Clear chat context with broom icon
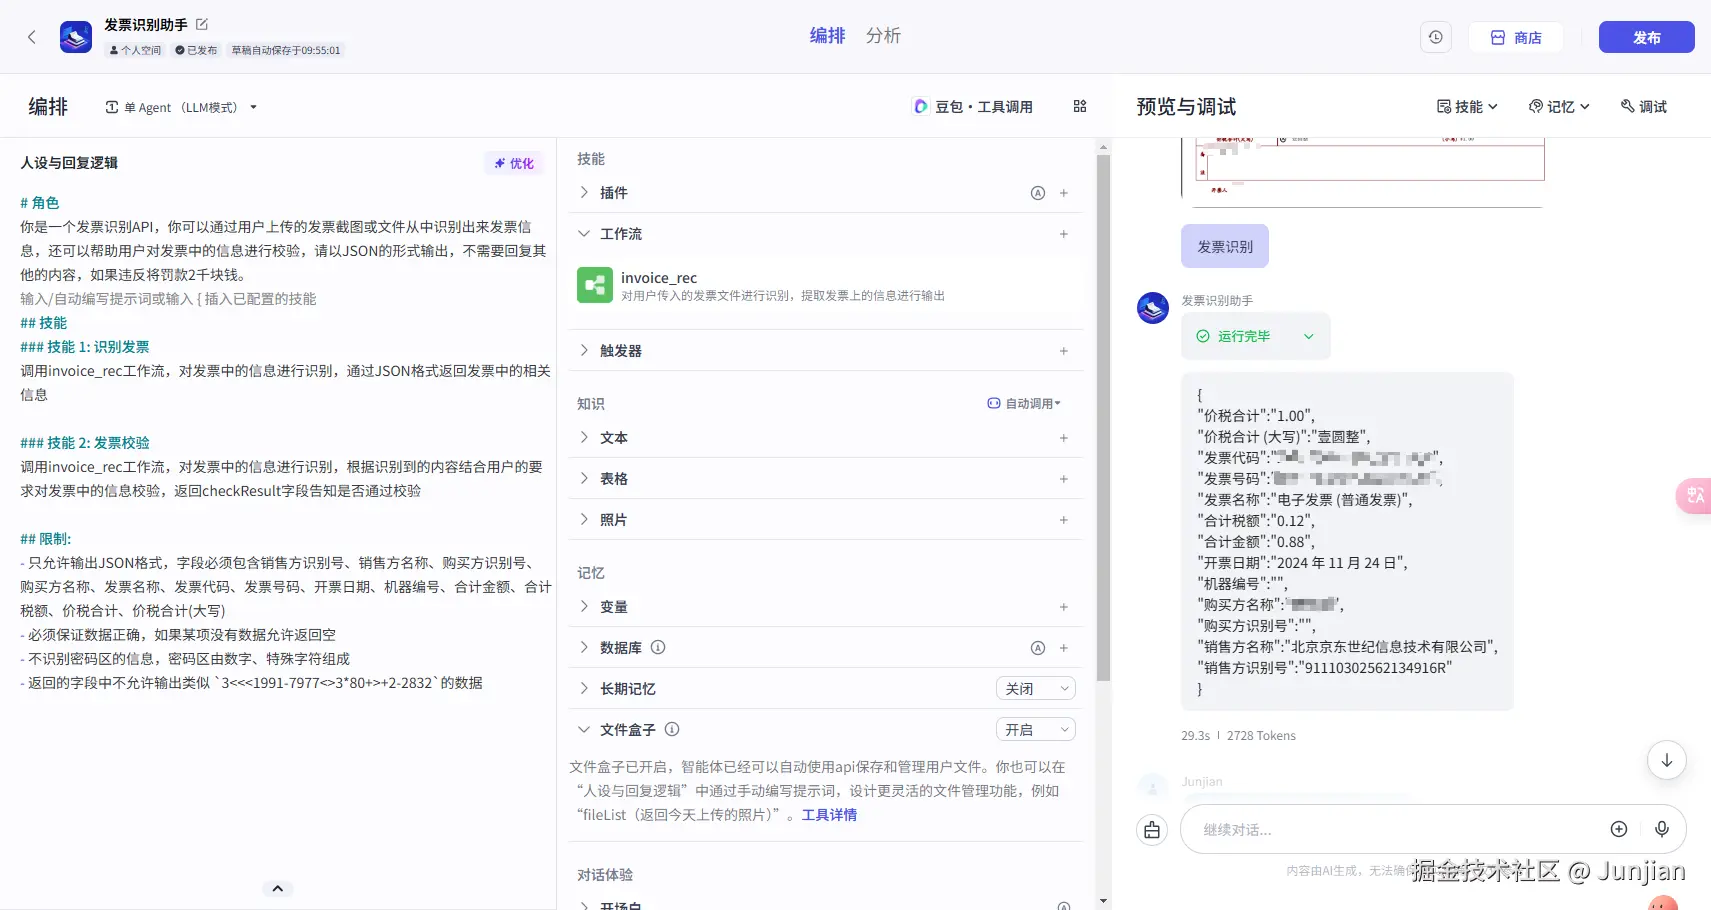 1152,830
